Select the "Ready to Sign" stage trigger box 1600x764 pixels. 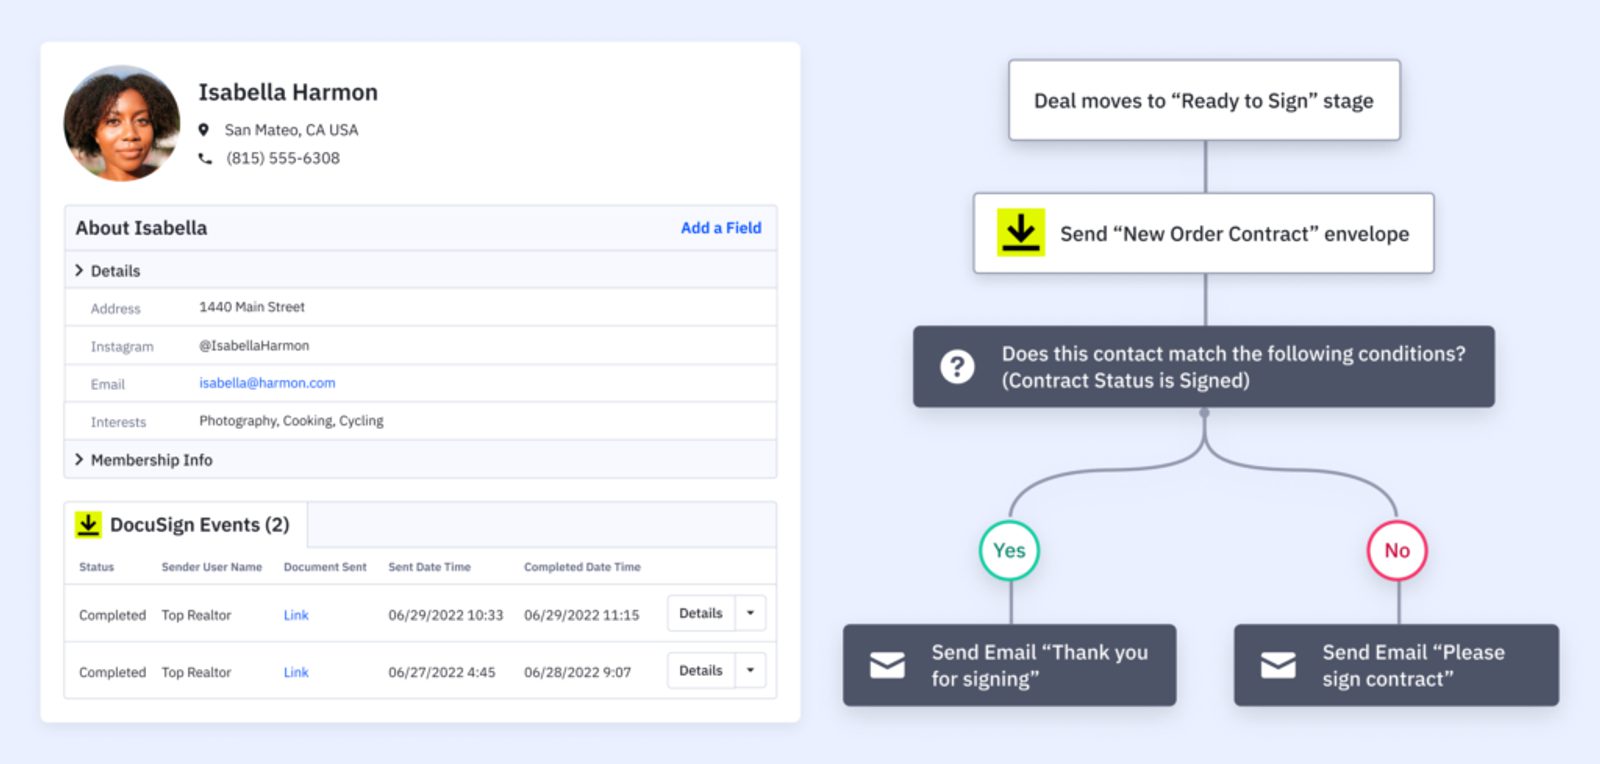[x=1203, y=101]
